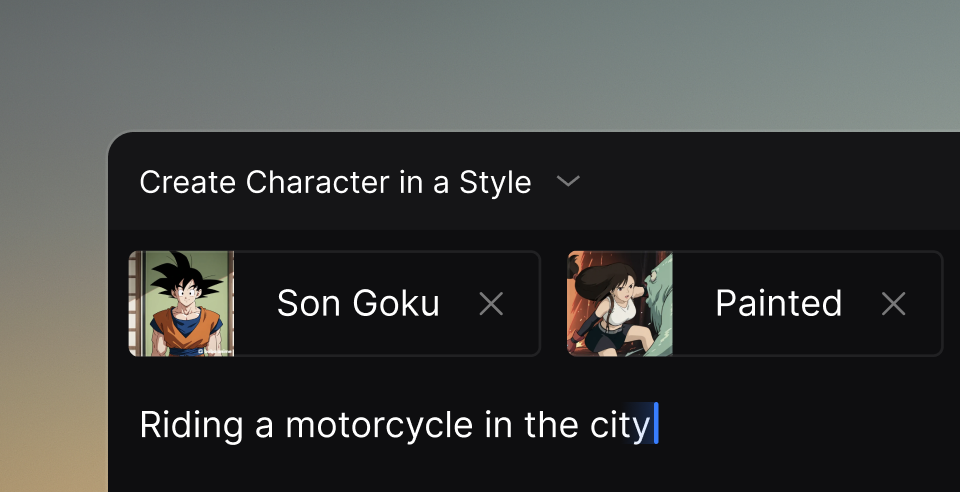This screenshot has width=960, height=492.
Task: Click the letter "a" after Riding
Action: (x=264, y=427)
